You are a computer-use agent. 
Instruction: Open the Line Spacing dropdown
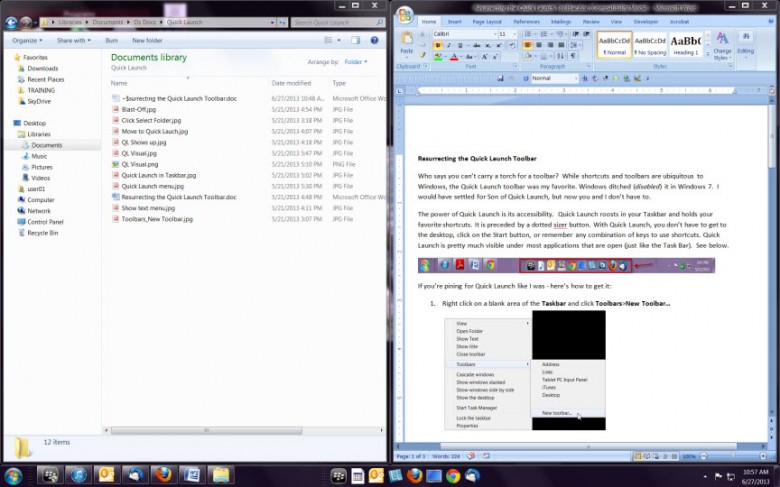click(x=576, y=45)
